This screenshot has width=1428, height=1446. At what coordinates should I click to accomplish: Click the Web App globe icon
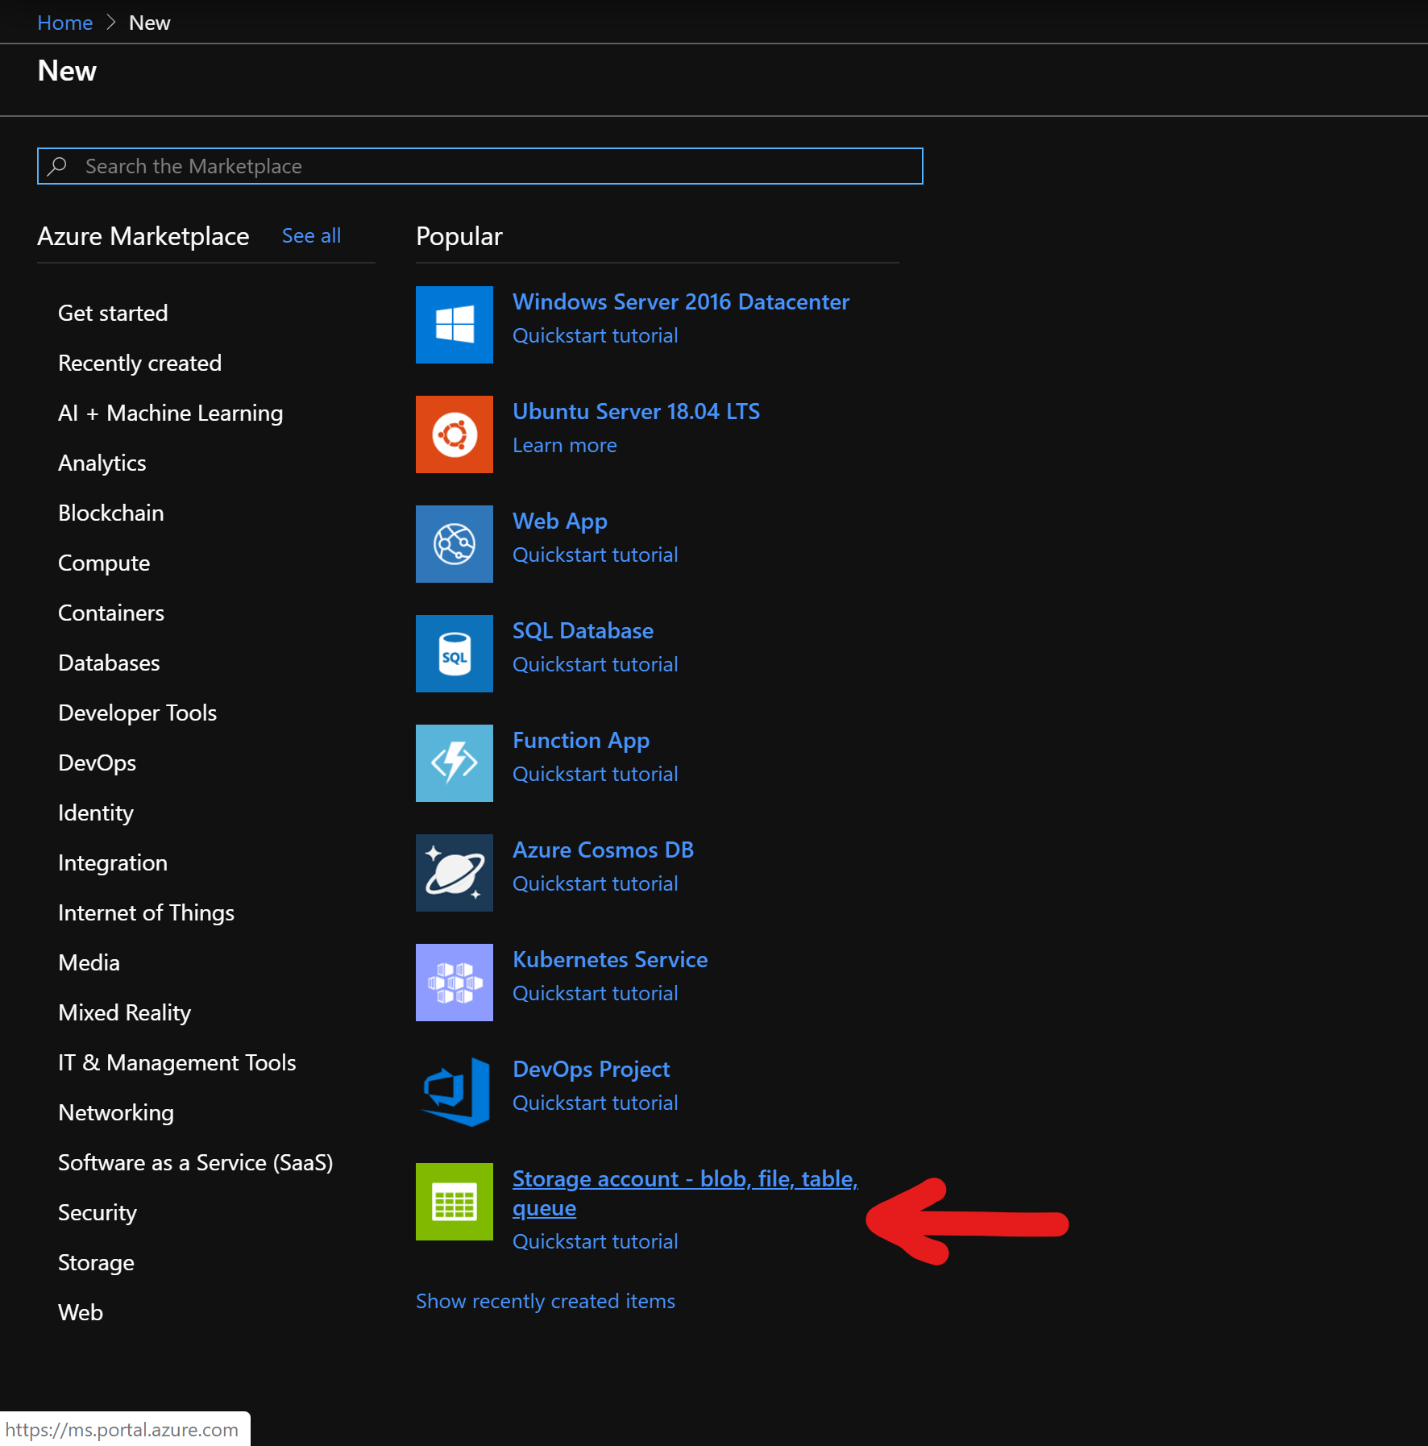(454, 544)
